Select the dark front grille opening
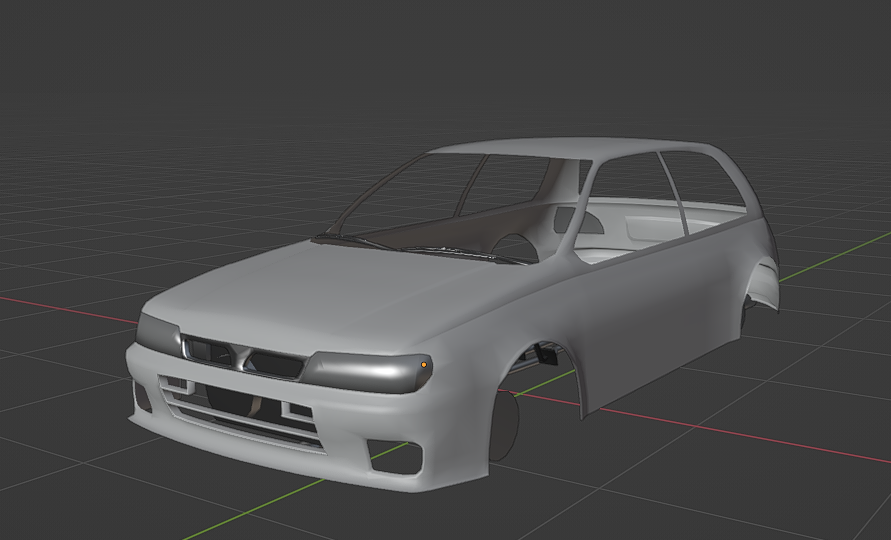The width and height of the screenshot is (891, 540). click(244, 356)
